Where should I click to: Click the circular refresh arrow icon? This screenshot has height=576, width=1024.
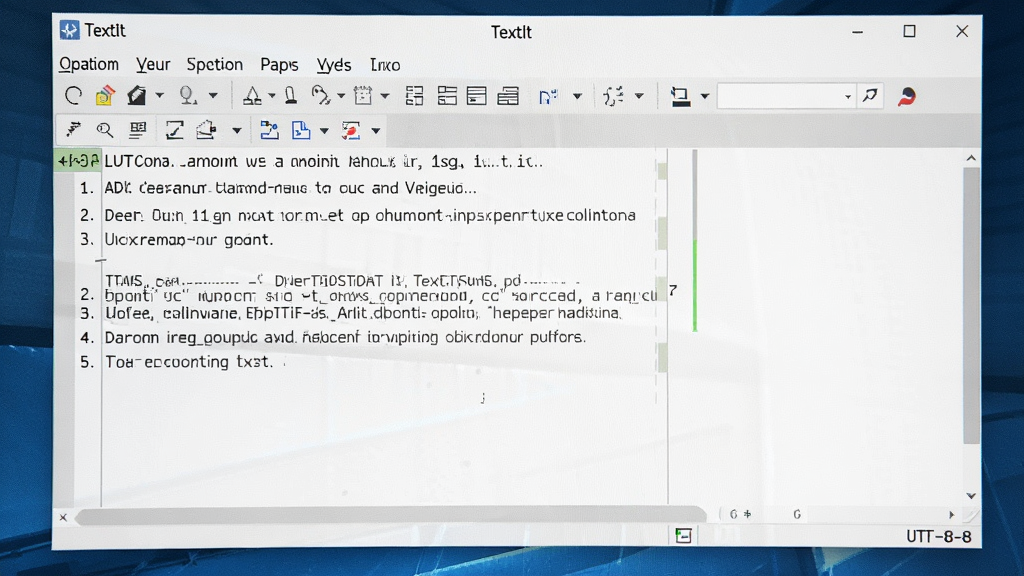[73, 96]
